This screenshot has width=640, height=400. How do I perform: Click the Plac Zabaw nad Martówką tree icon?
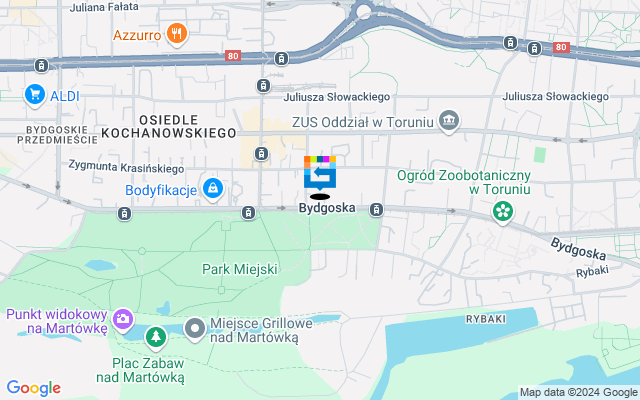point(156,338)
